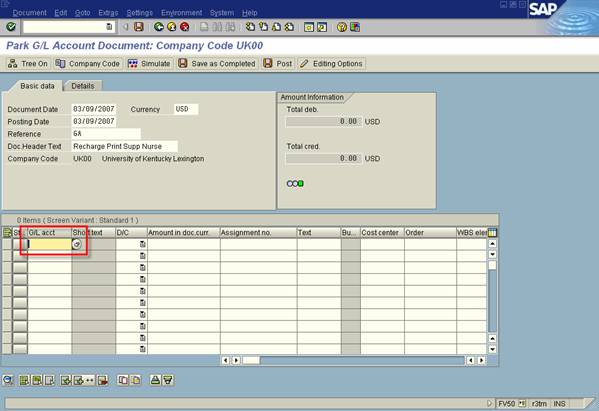Open the System menu
This screenshot has width=599, height=411.
click(x=222, y=13)
